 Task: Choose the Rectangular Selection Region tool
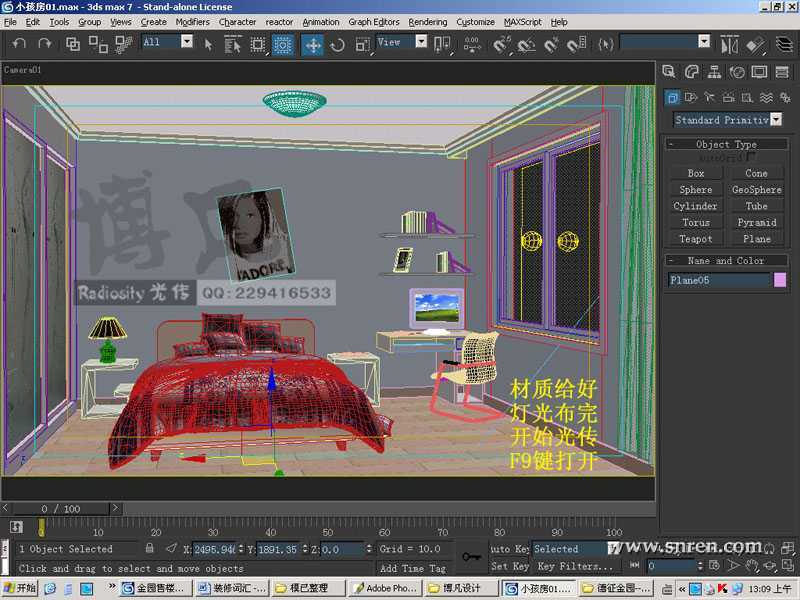click(258, 45)
